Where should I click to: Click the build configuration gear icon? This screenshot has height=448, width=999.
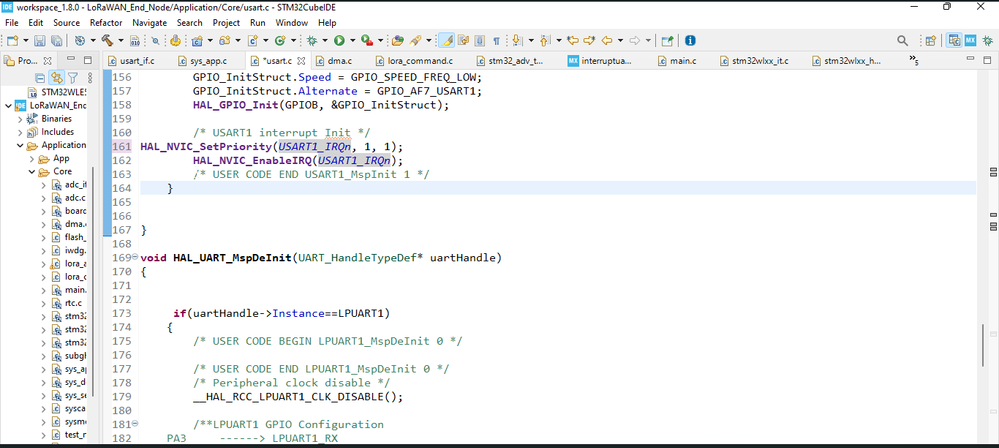pos(80,41)
